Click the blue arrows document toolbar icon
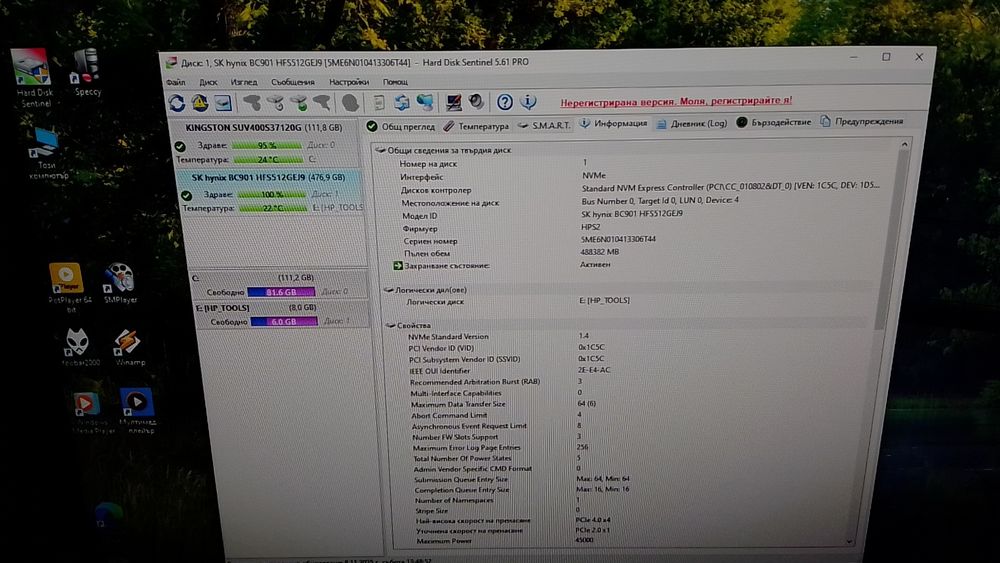 [401, 103]
